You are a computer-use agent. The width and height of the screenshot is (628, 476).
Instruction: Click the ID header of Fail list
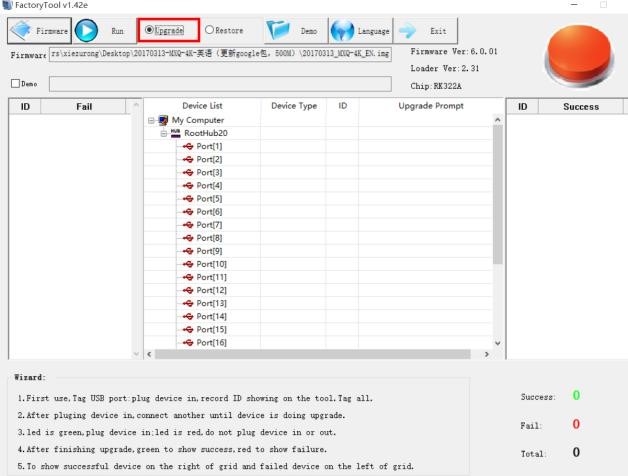click(x=25, y=107)
